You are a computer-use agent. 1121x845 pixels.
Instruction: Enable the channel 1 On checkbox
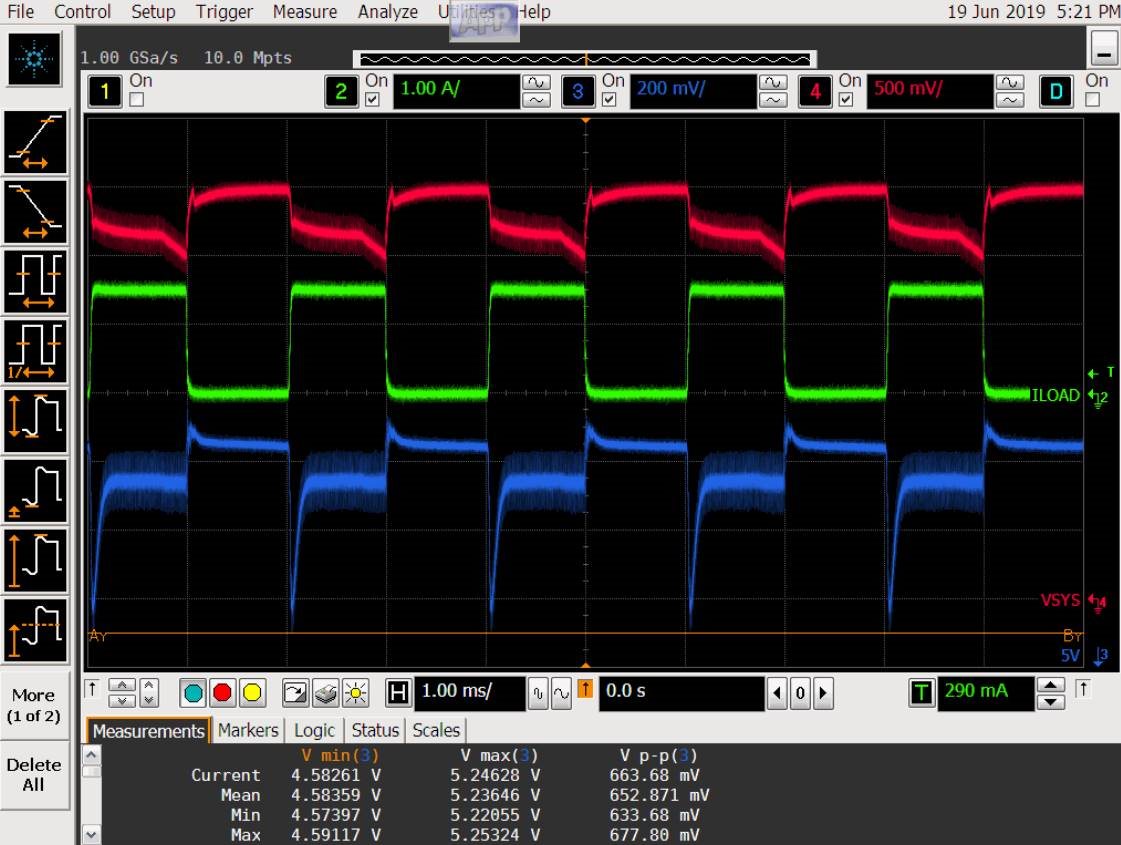coord(137,100)
